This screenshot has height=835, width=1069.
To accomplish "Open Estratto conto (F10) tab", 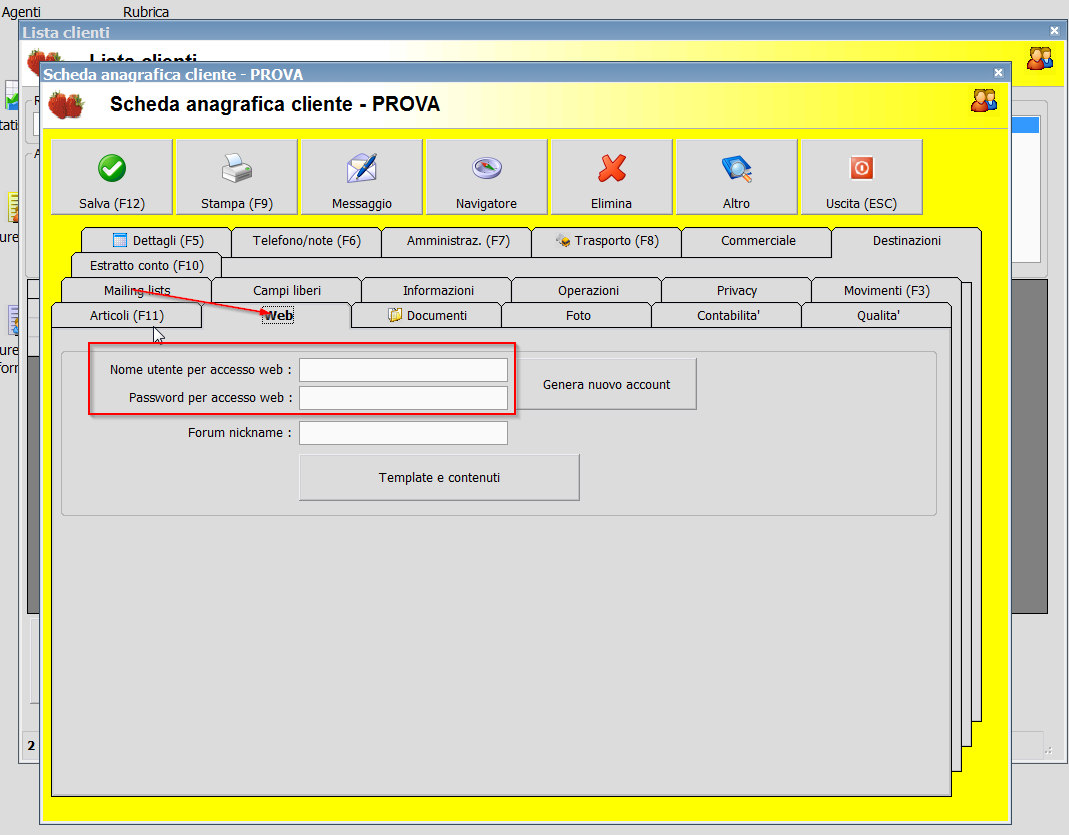I will point(147,266).
